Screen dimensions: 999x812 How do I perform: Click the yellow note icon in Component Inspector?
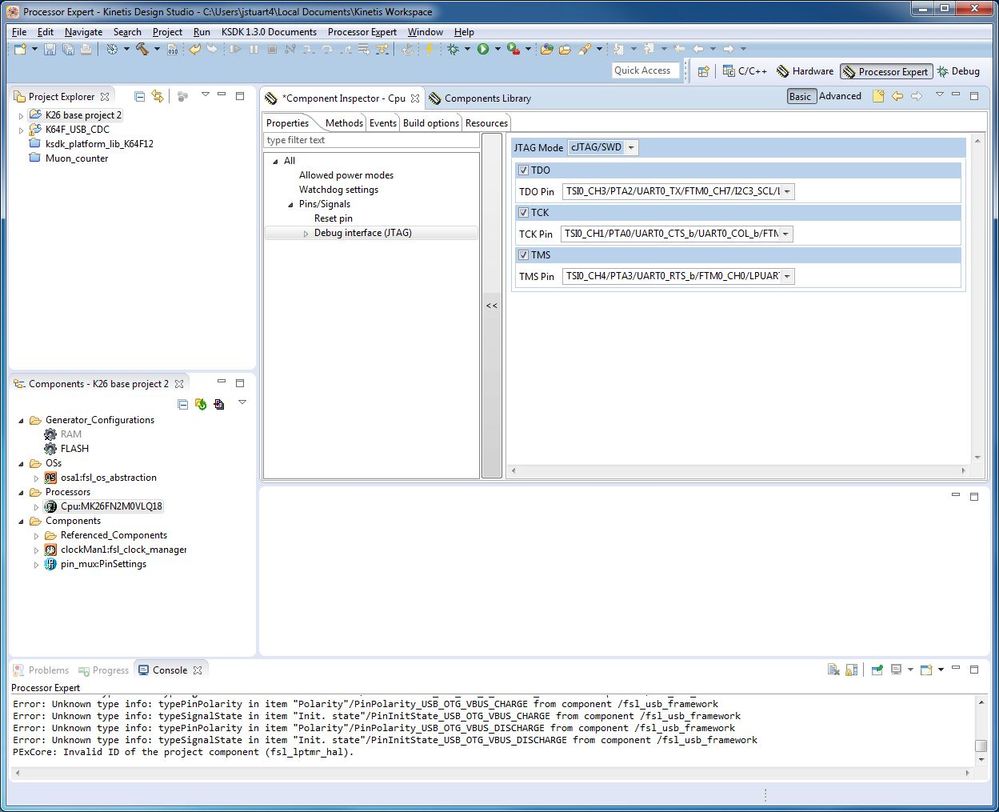pyautogui.click(x=879, y=96)
